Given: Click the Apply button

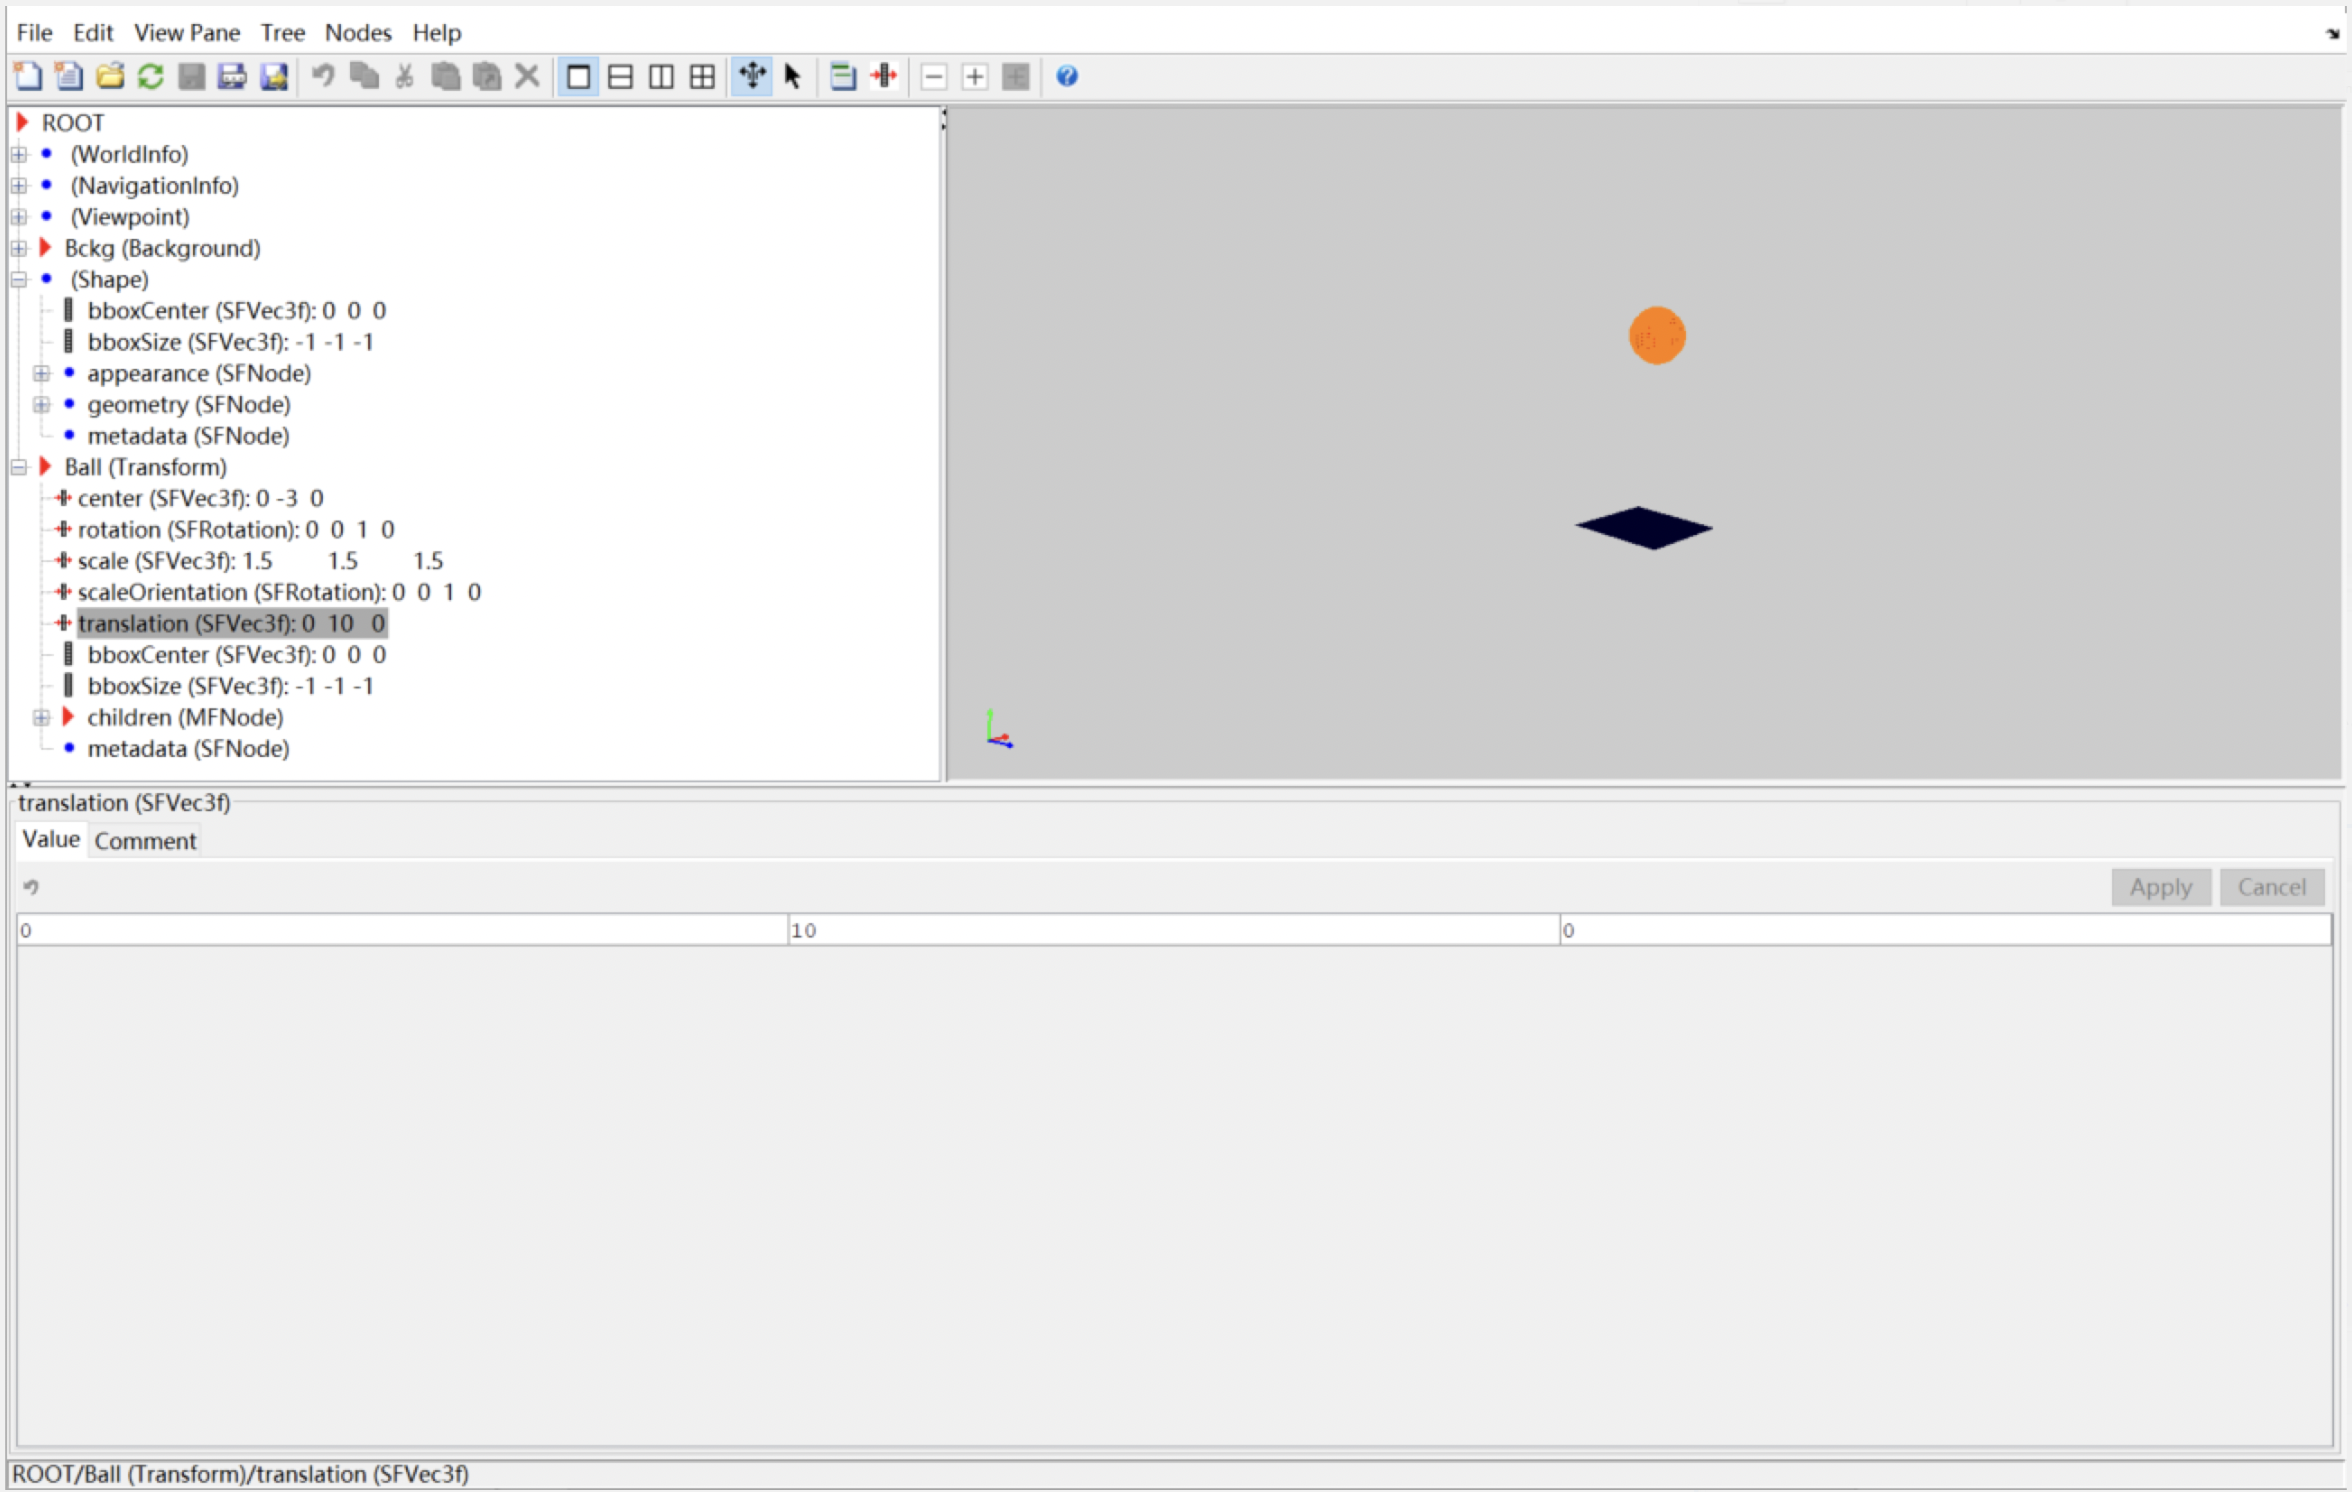Looking at the screenshot, I should pyautogui.click(x=2160, y=886).
